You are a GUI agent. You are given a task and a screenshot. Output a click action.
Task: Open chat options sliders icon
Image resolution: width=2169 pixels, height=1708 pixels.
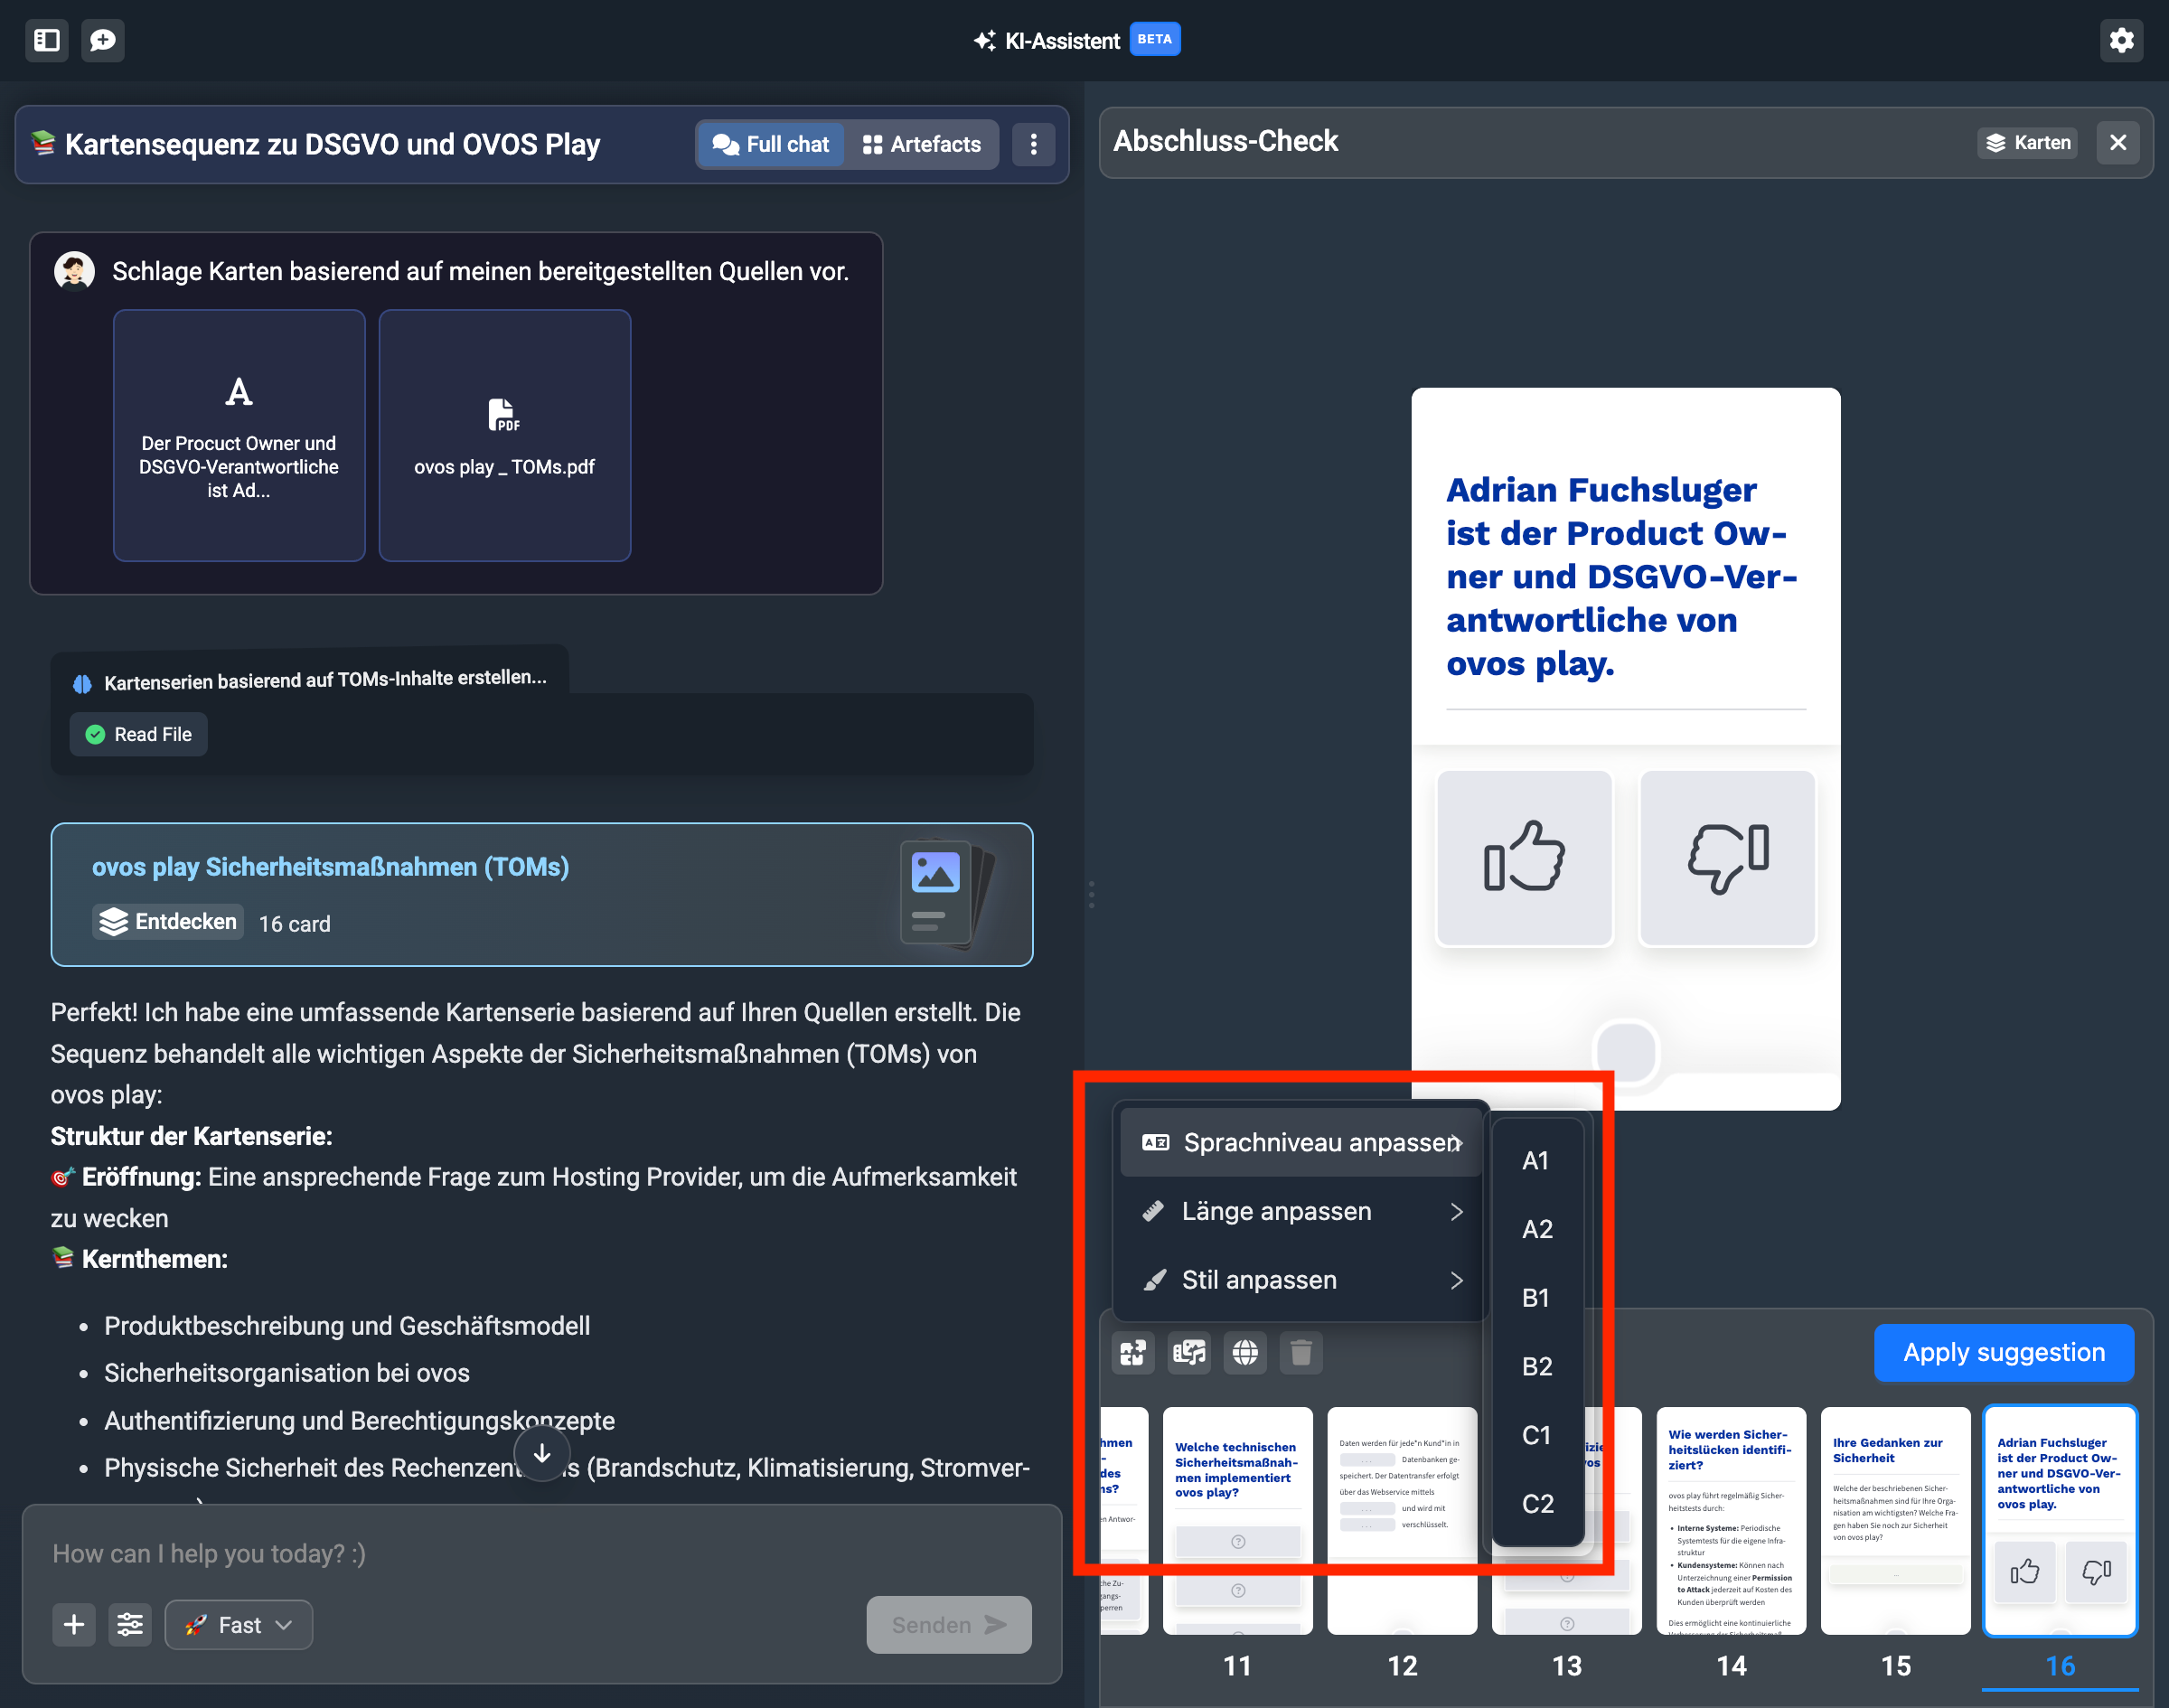[x=130, y=1624]
